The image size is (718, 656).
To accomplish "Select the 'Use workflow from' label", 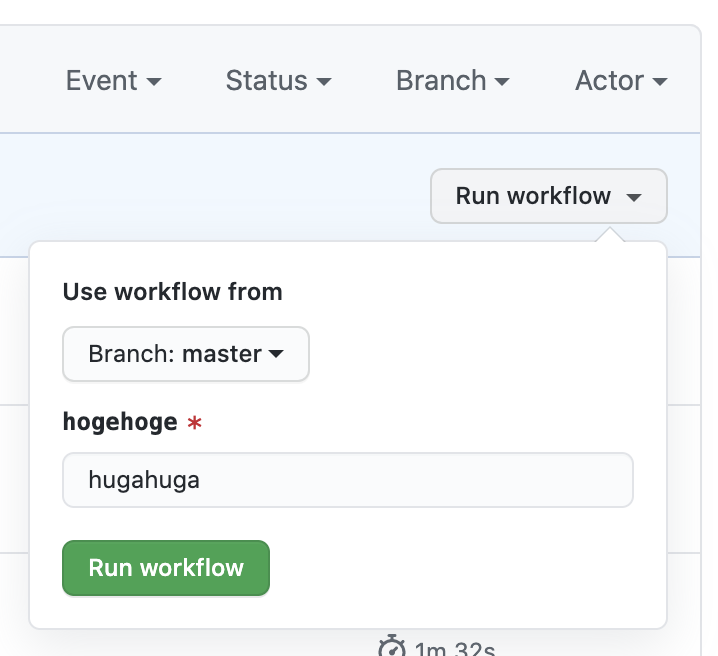I will [x=173, y=292].
